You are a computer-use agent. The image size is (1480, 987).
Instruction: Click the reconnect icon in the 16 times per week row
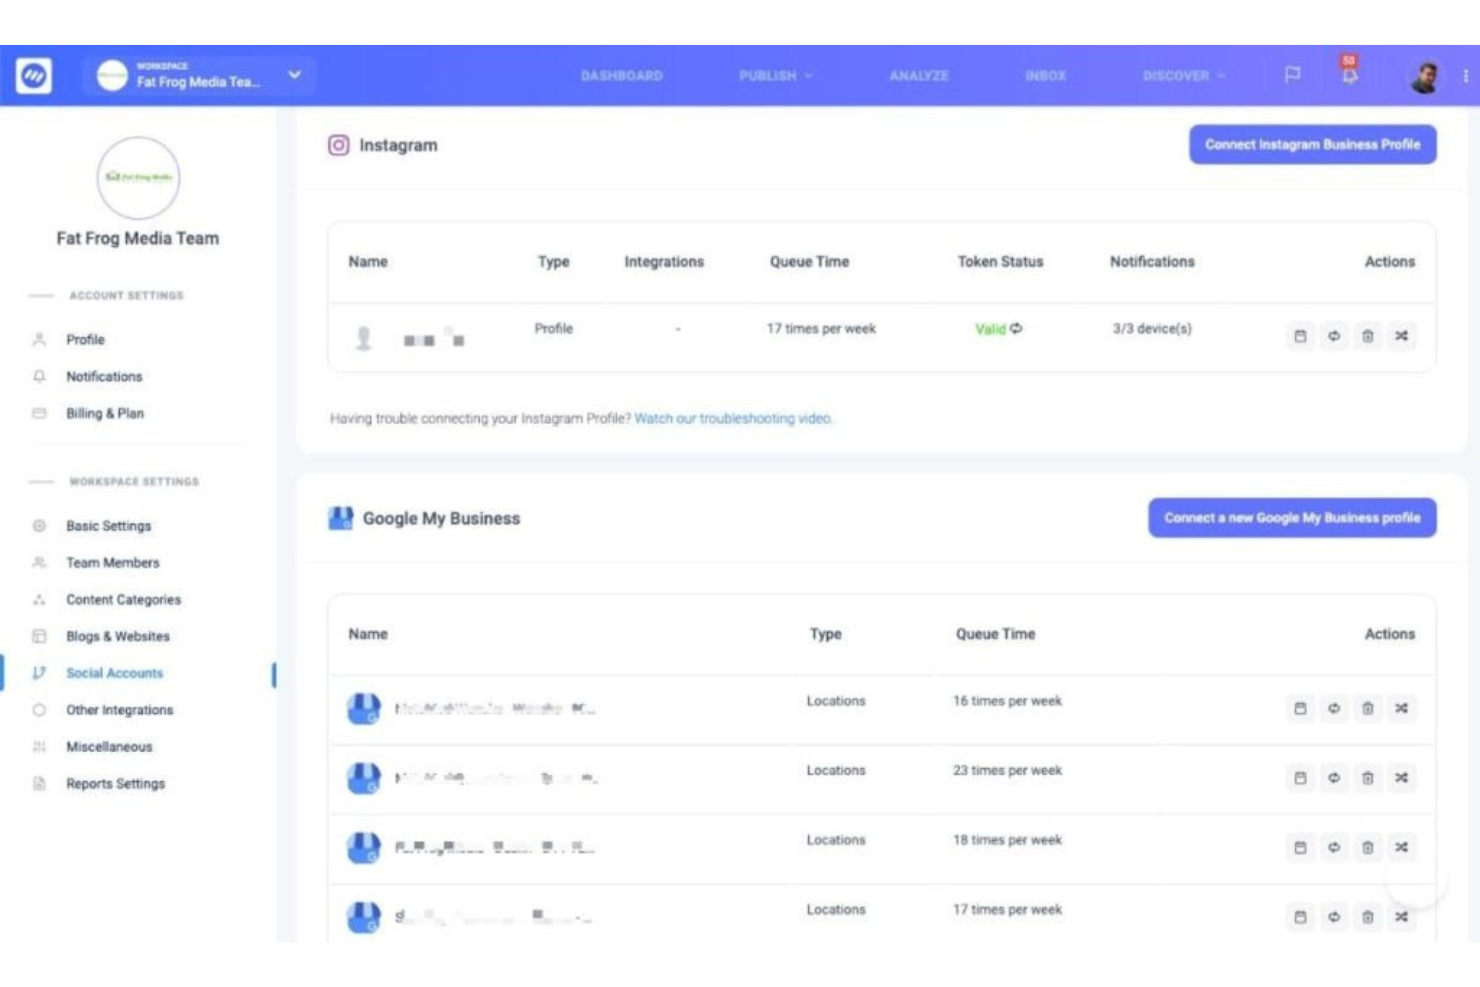coord(1334,708)
